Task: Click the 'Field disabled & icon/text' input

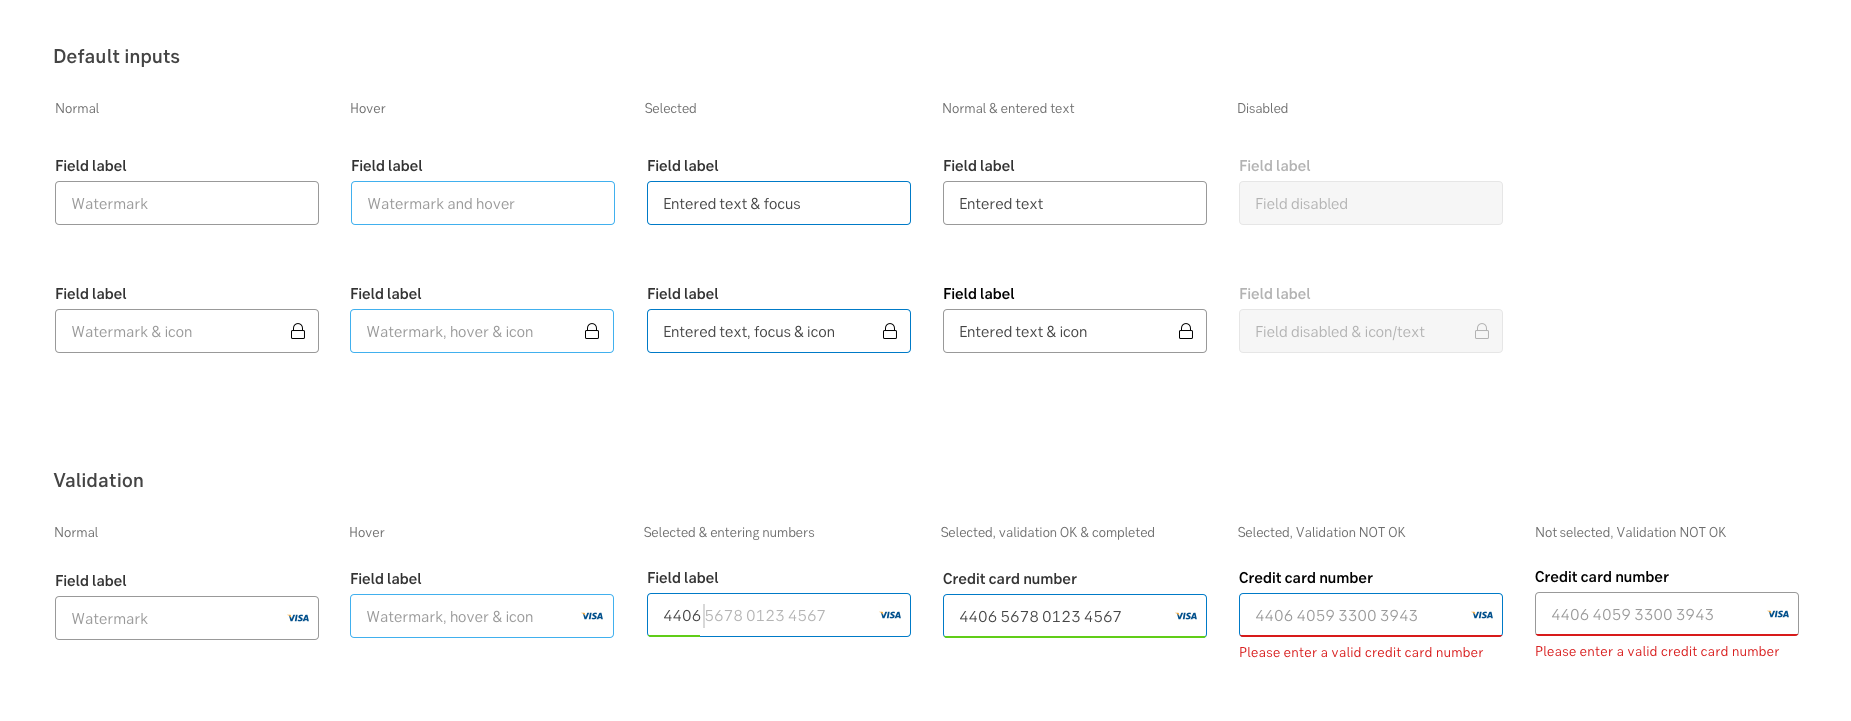Action: 1371,331
